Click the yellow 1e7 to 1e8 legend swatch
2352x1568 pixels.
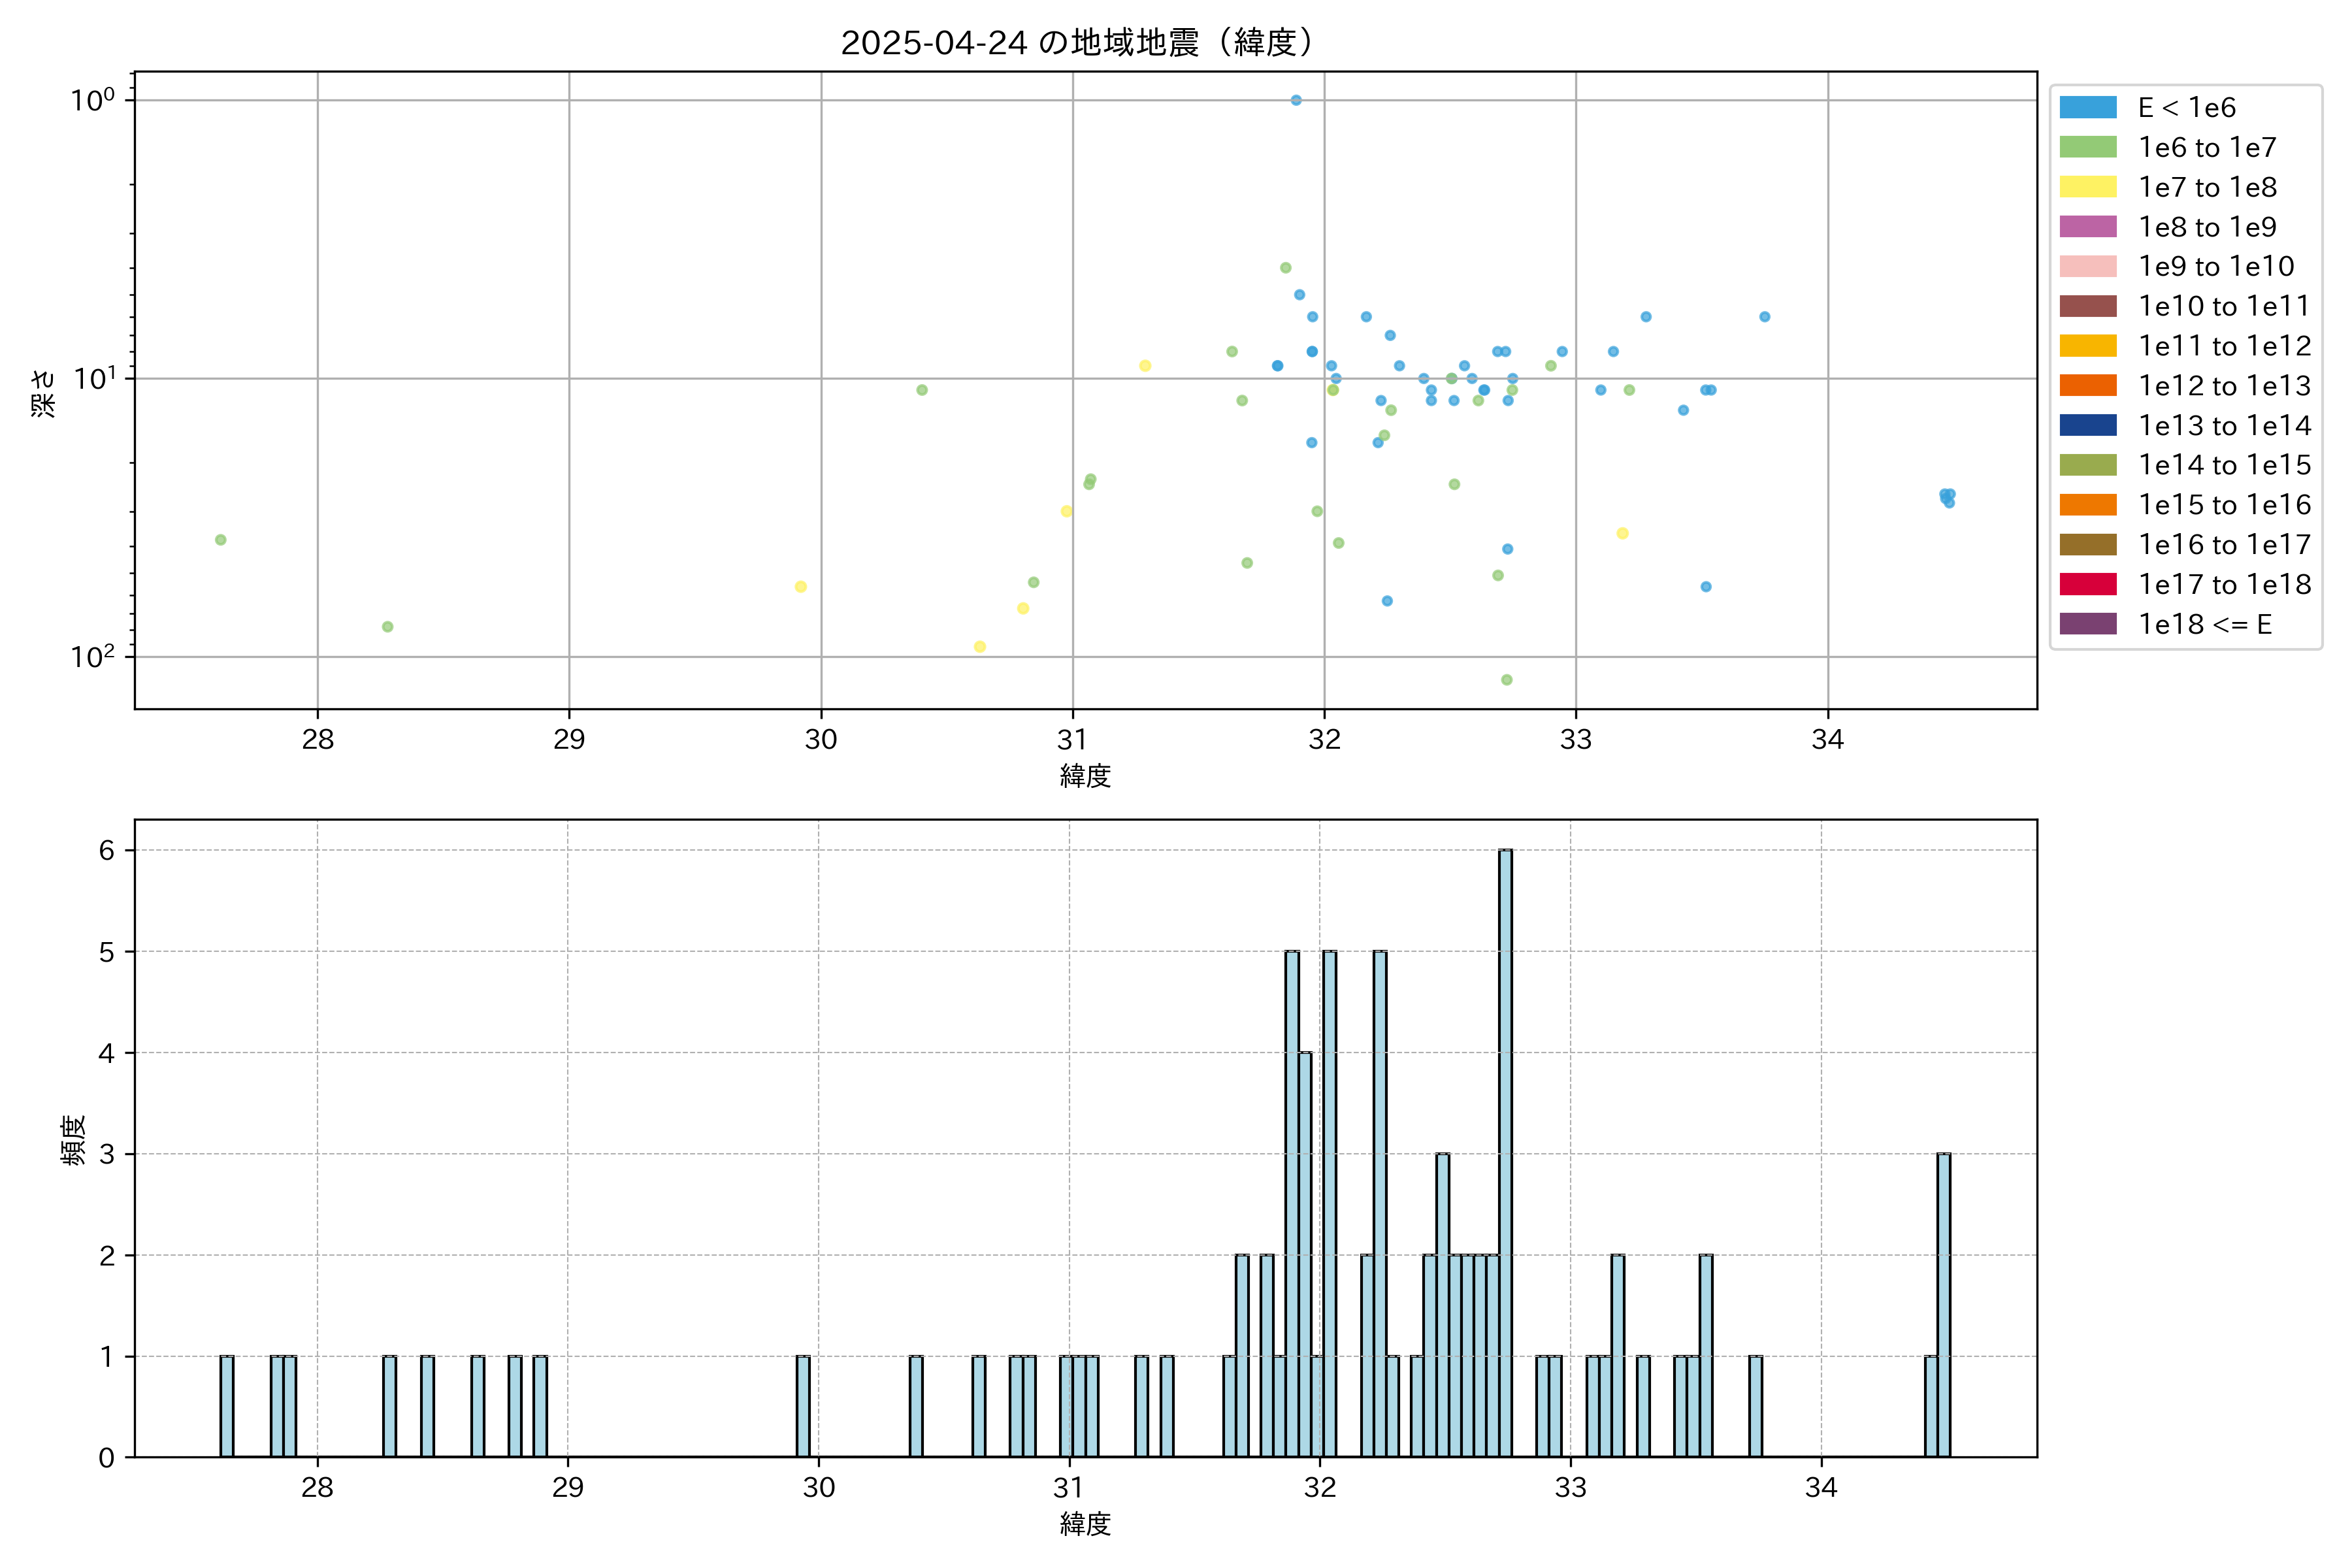[2087, 187]
